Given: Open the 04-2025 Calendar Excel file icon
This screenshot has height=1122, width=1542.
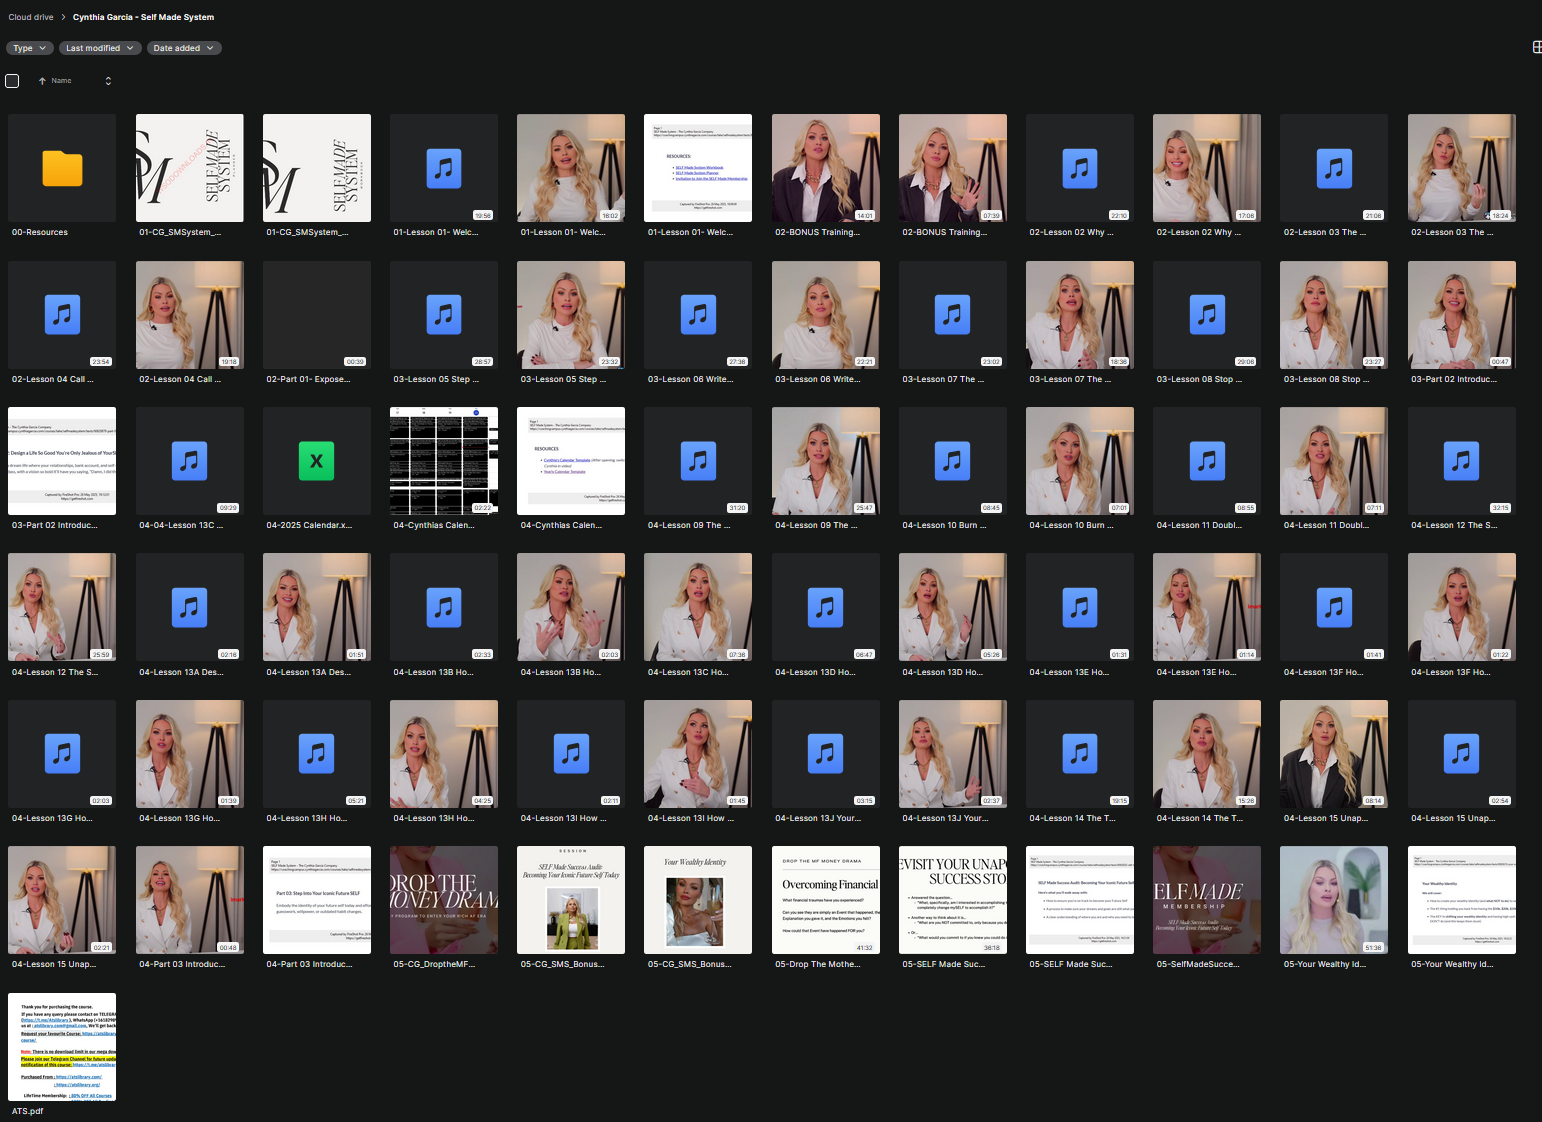Looking at the screenshot, I should tap(316, 461).
